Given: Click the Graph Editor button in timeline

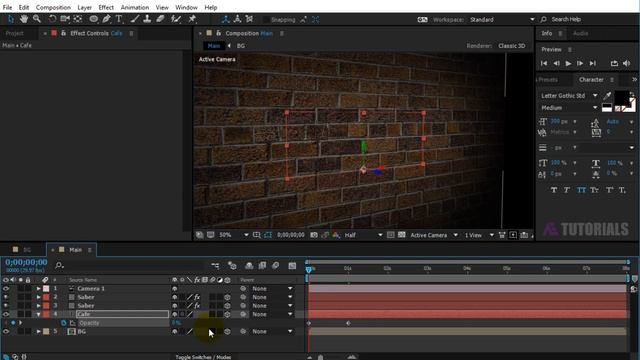Looking at the screenshot, I should pyautogui.click(x=292, y=266).
